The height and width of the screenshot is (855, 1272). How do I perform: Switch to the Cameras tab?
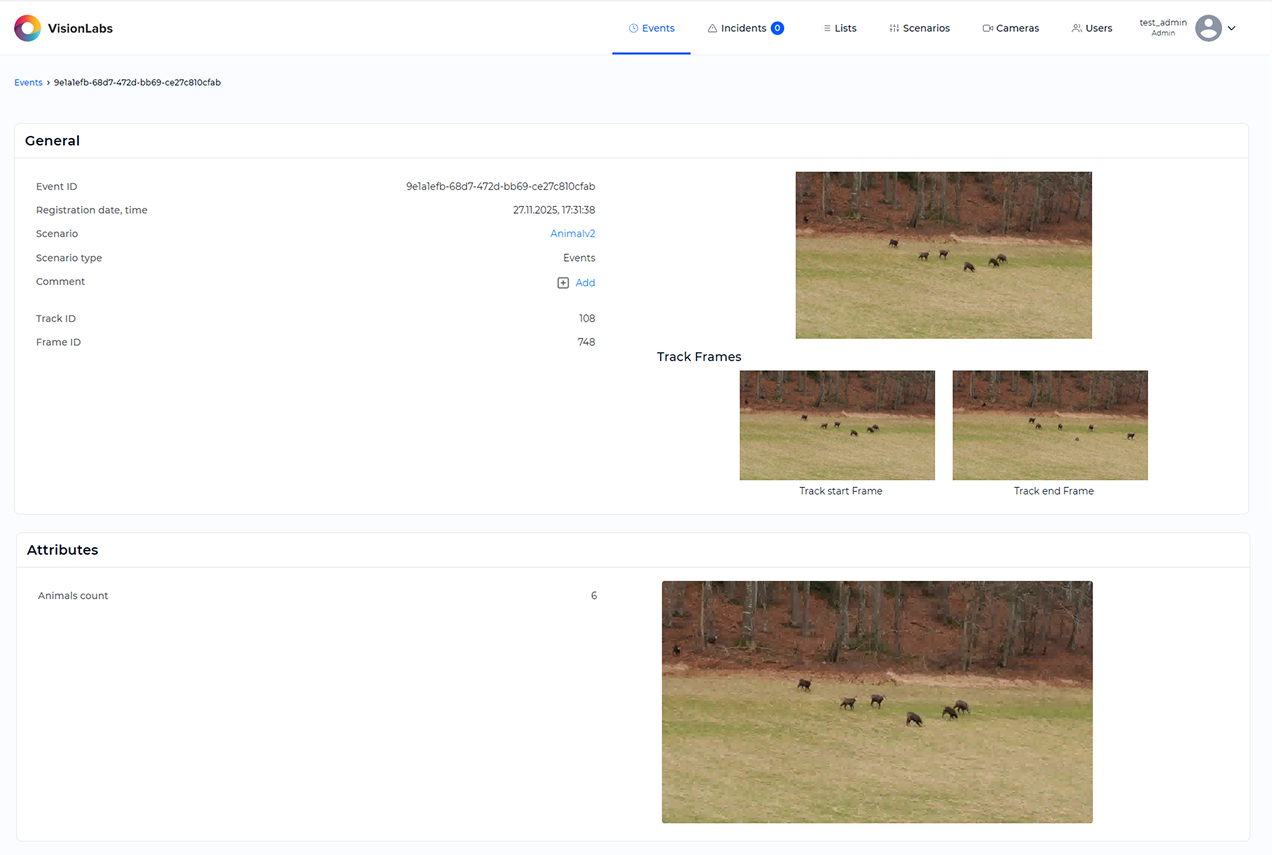(1010, 27)
